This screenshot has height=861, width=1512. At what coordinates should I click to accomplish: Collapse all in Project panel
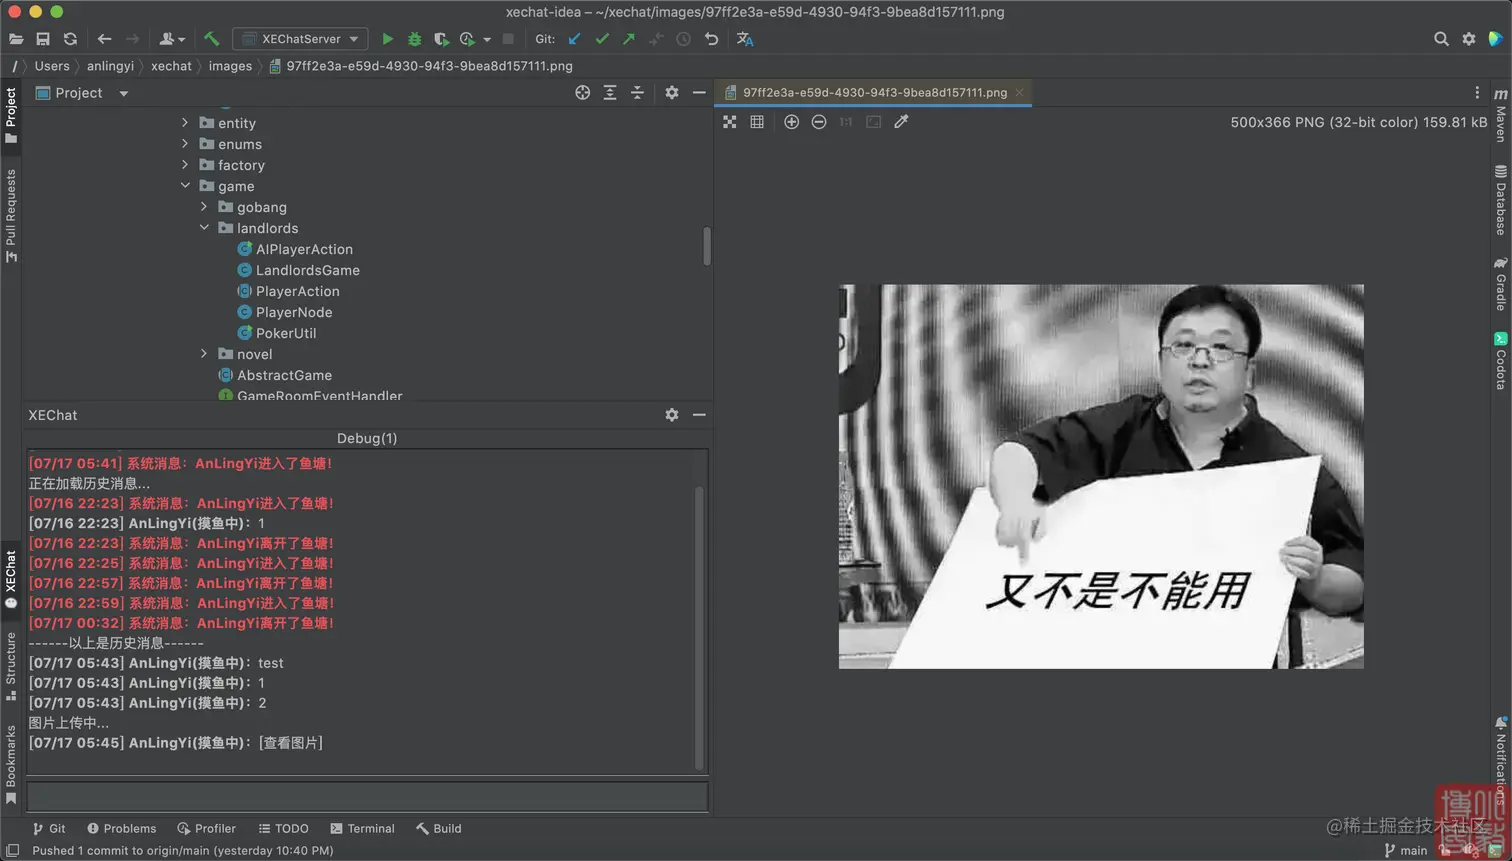pos(637,92)
